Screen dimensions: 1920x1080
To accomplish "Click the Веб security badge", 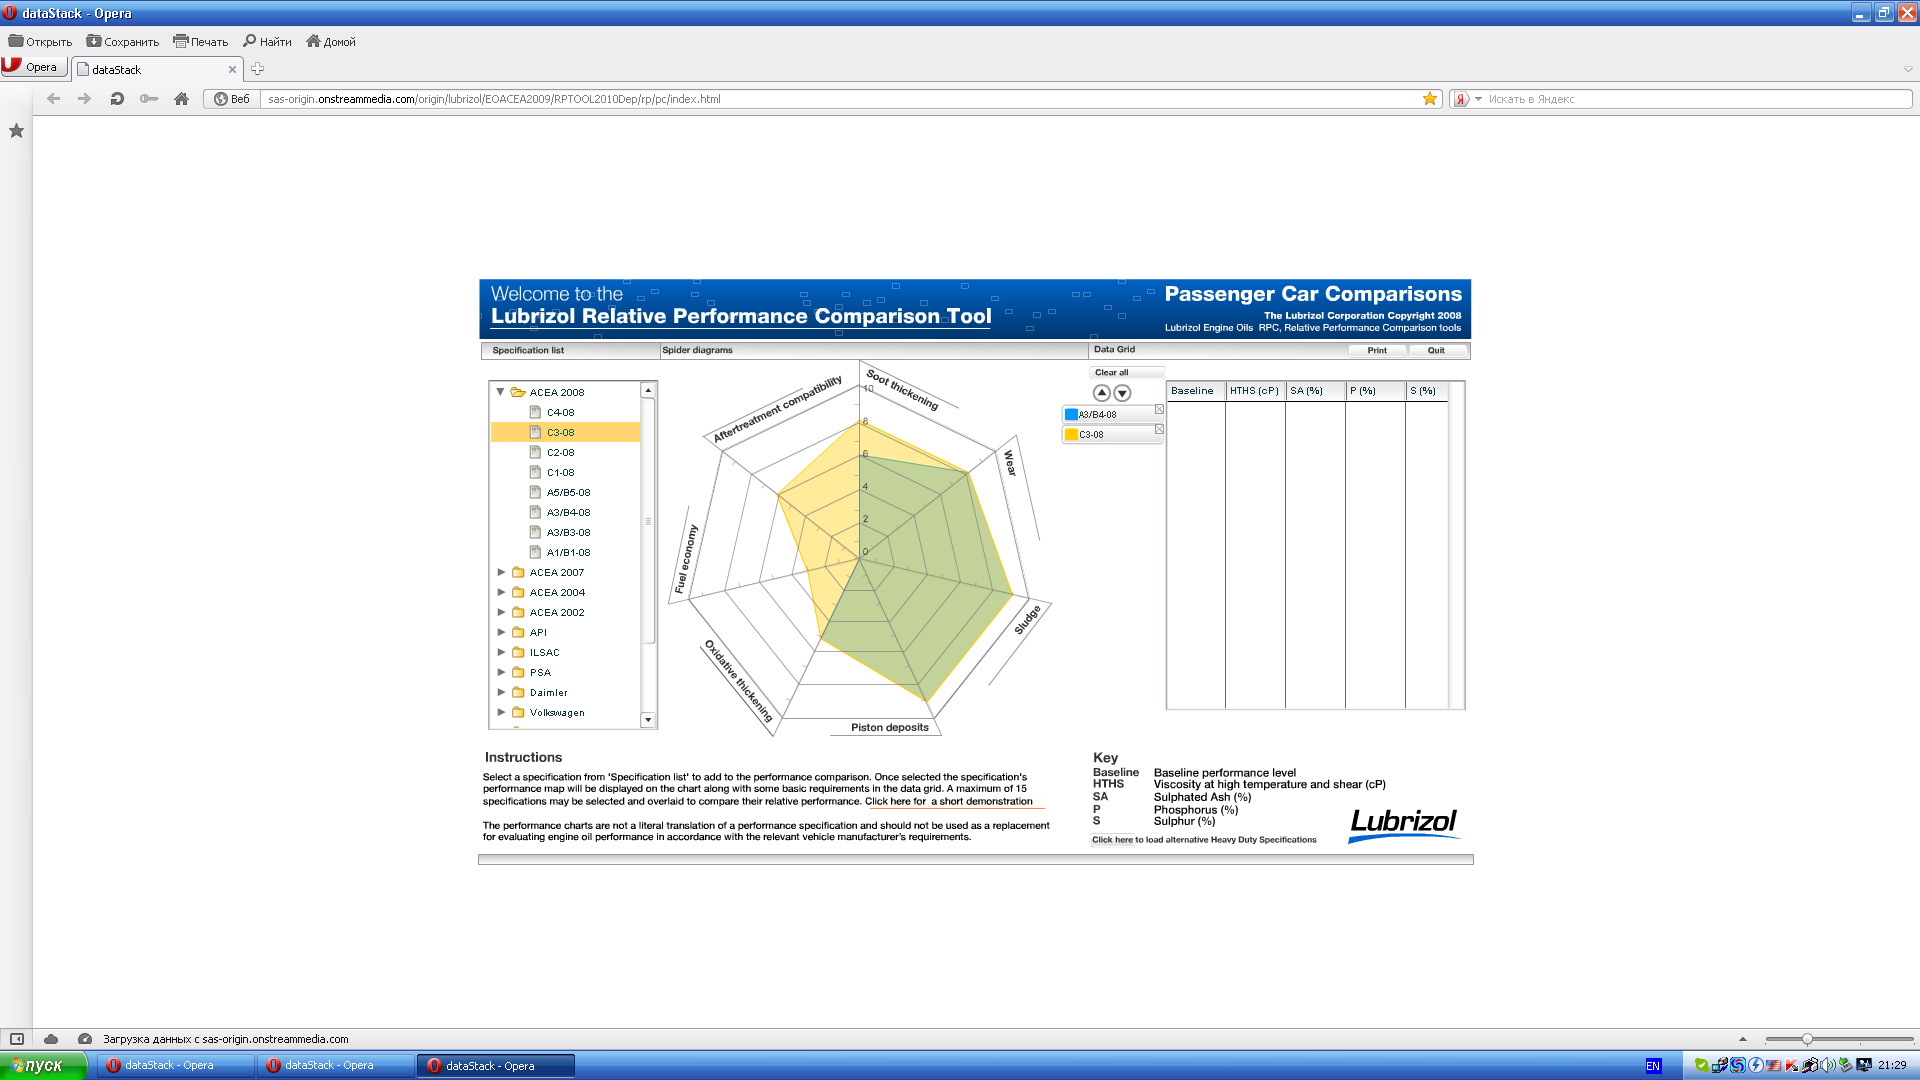I will point(232,99).
